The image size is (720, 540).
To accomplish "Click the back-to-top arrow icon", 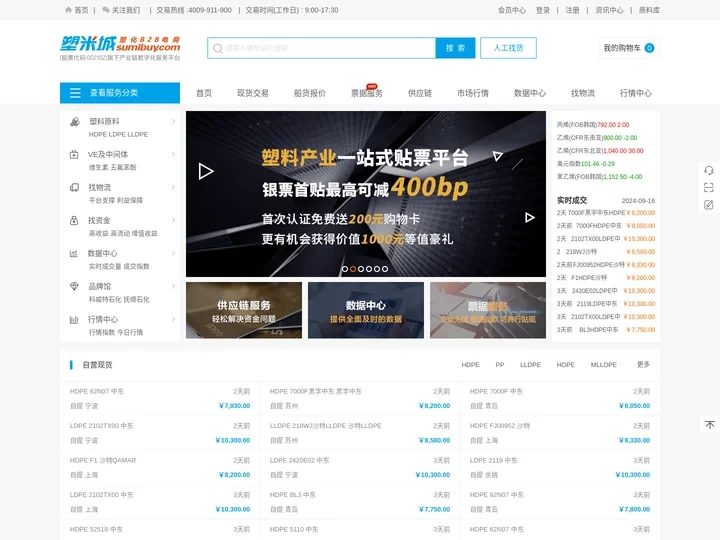I will [710, 425].
